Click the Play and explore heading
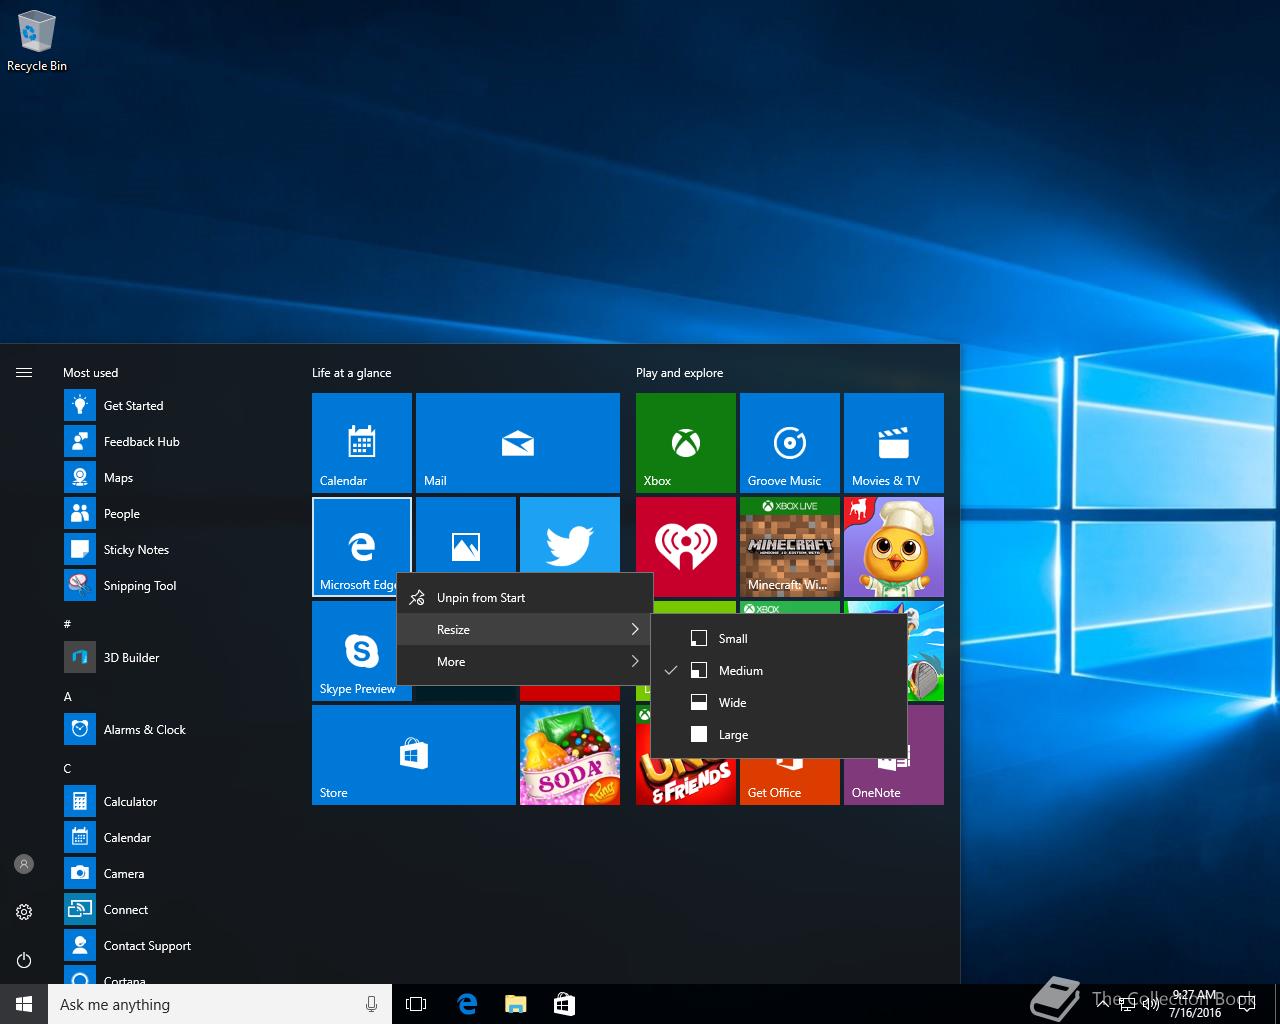The image size is (1280, 1024). (x=679, y=372)
